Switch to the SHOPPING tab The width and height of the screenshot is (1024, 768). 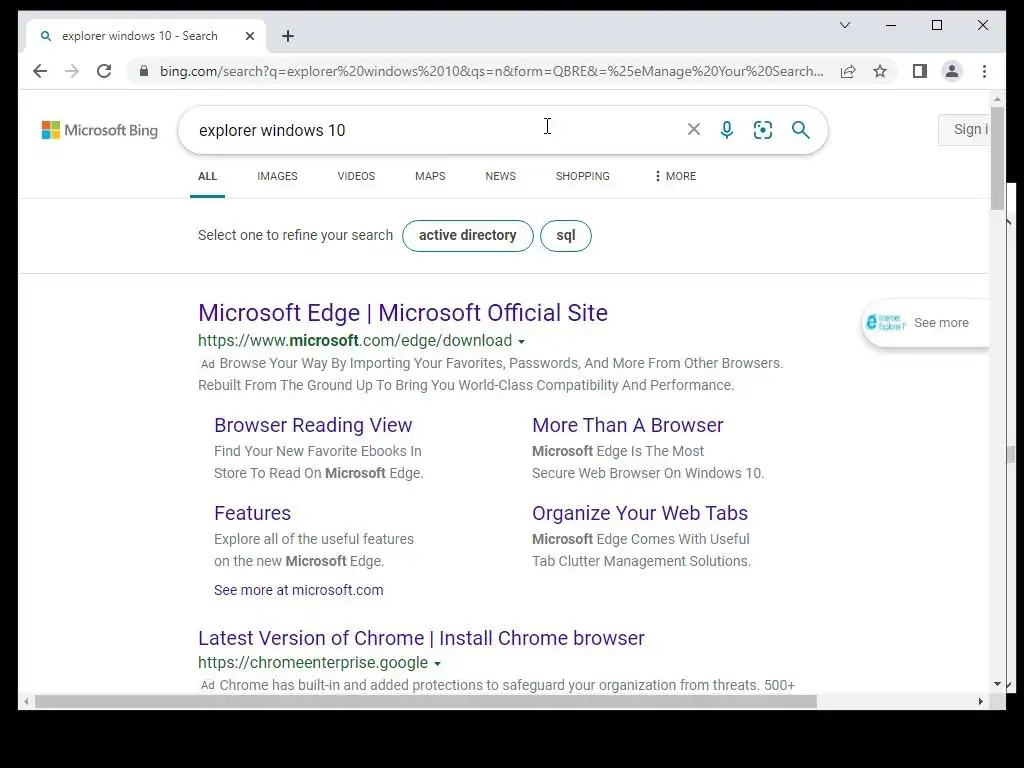pyautogui.click(x=583, y=176)
